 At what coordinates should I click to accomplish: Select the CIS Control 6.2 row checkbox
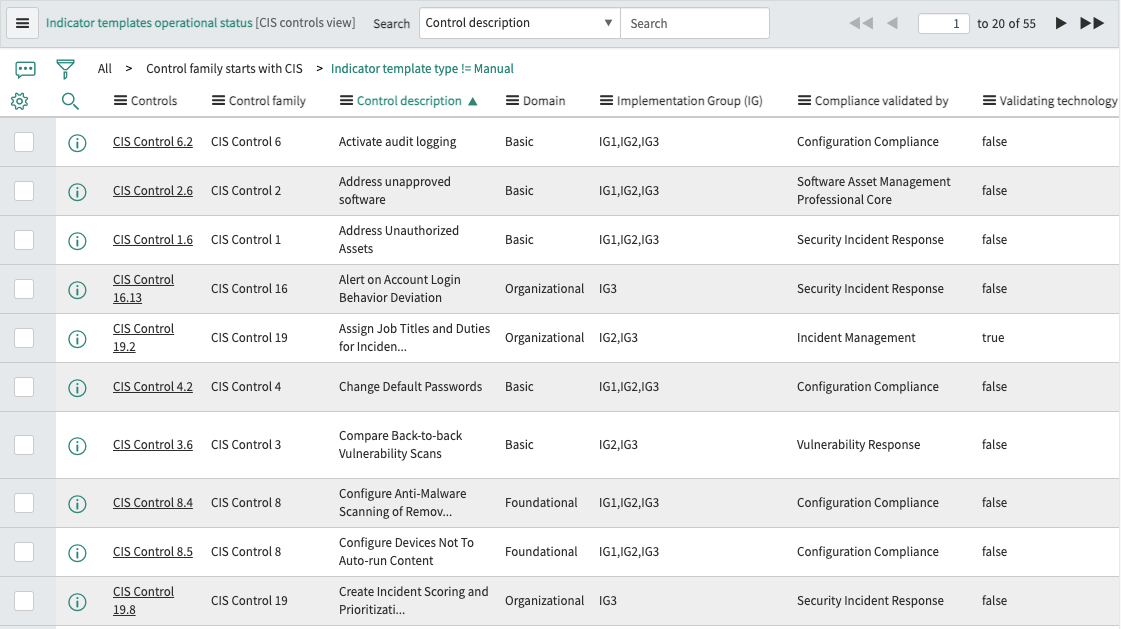24,142
